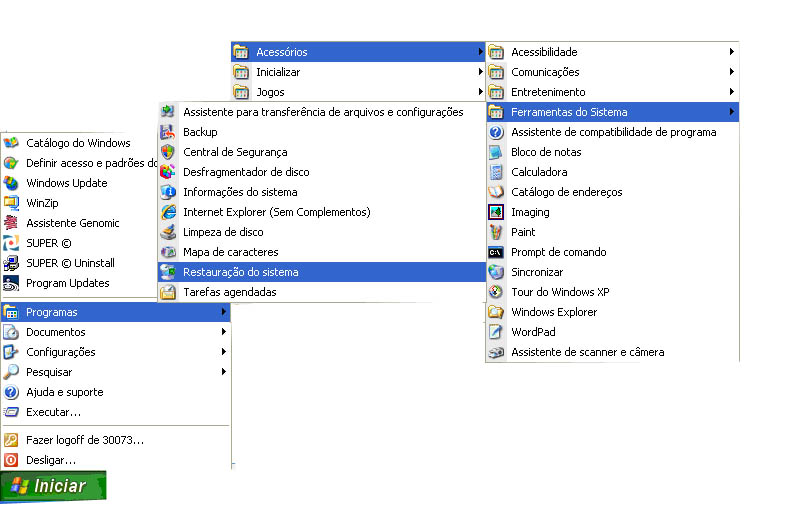This screenshot has height=531, width=789.
Task: Click the SUPER © program icon
Action: (11, 243)
